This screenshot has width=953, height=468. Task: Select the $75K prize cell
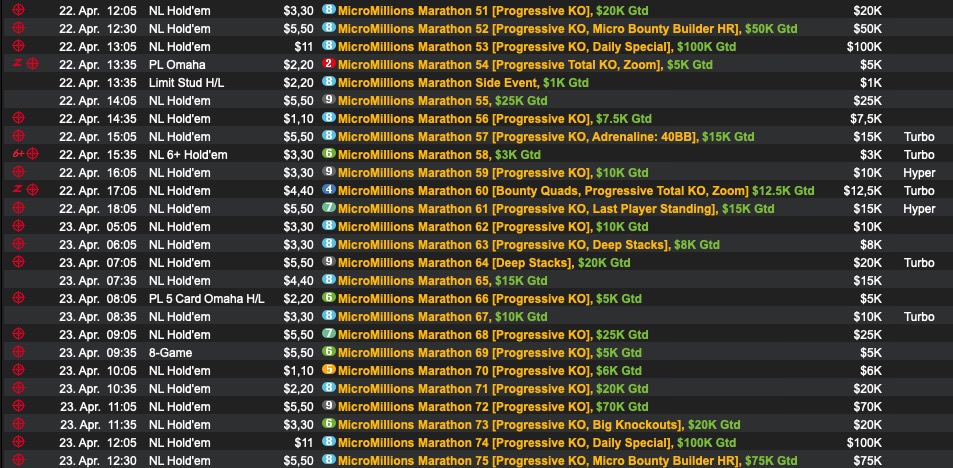[x=867, y=461]
